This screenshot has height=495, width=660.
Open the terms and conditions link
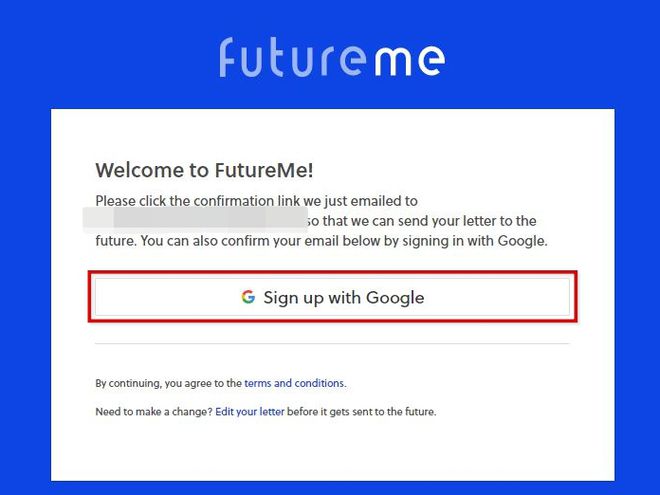click(294, 383)
